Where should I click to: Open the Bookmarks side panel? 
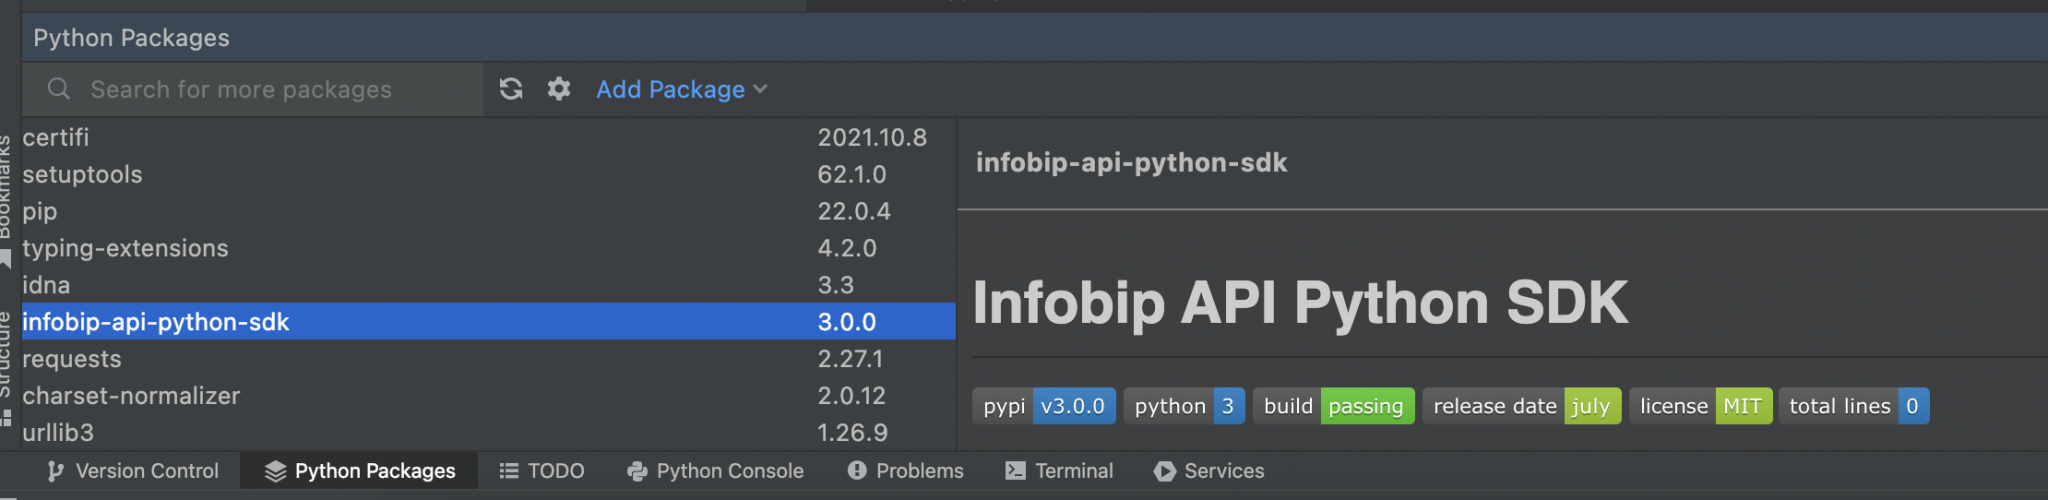pyautogui.click(x=6, y=190)
